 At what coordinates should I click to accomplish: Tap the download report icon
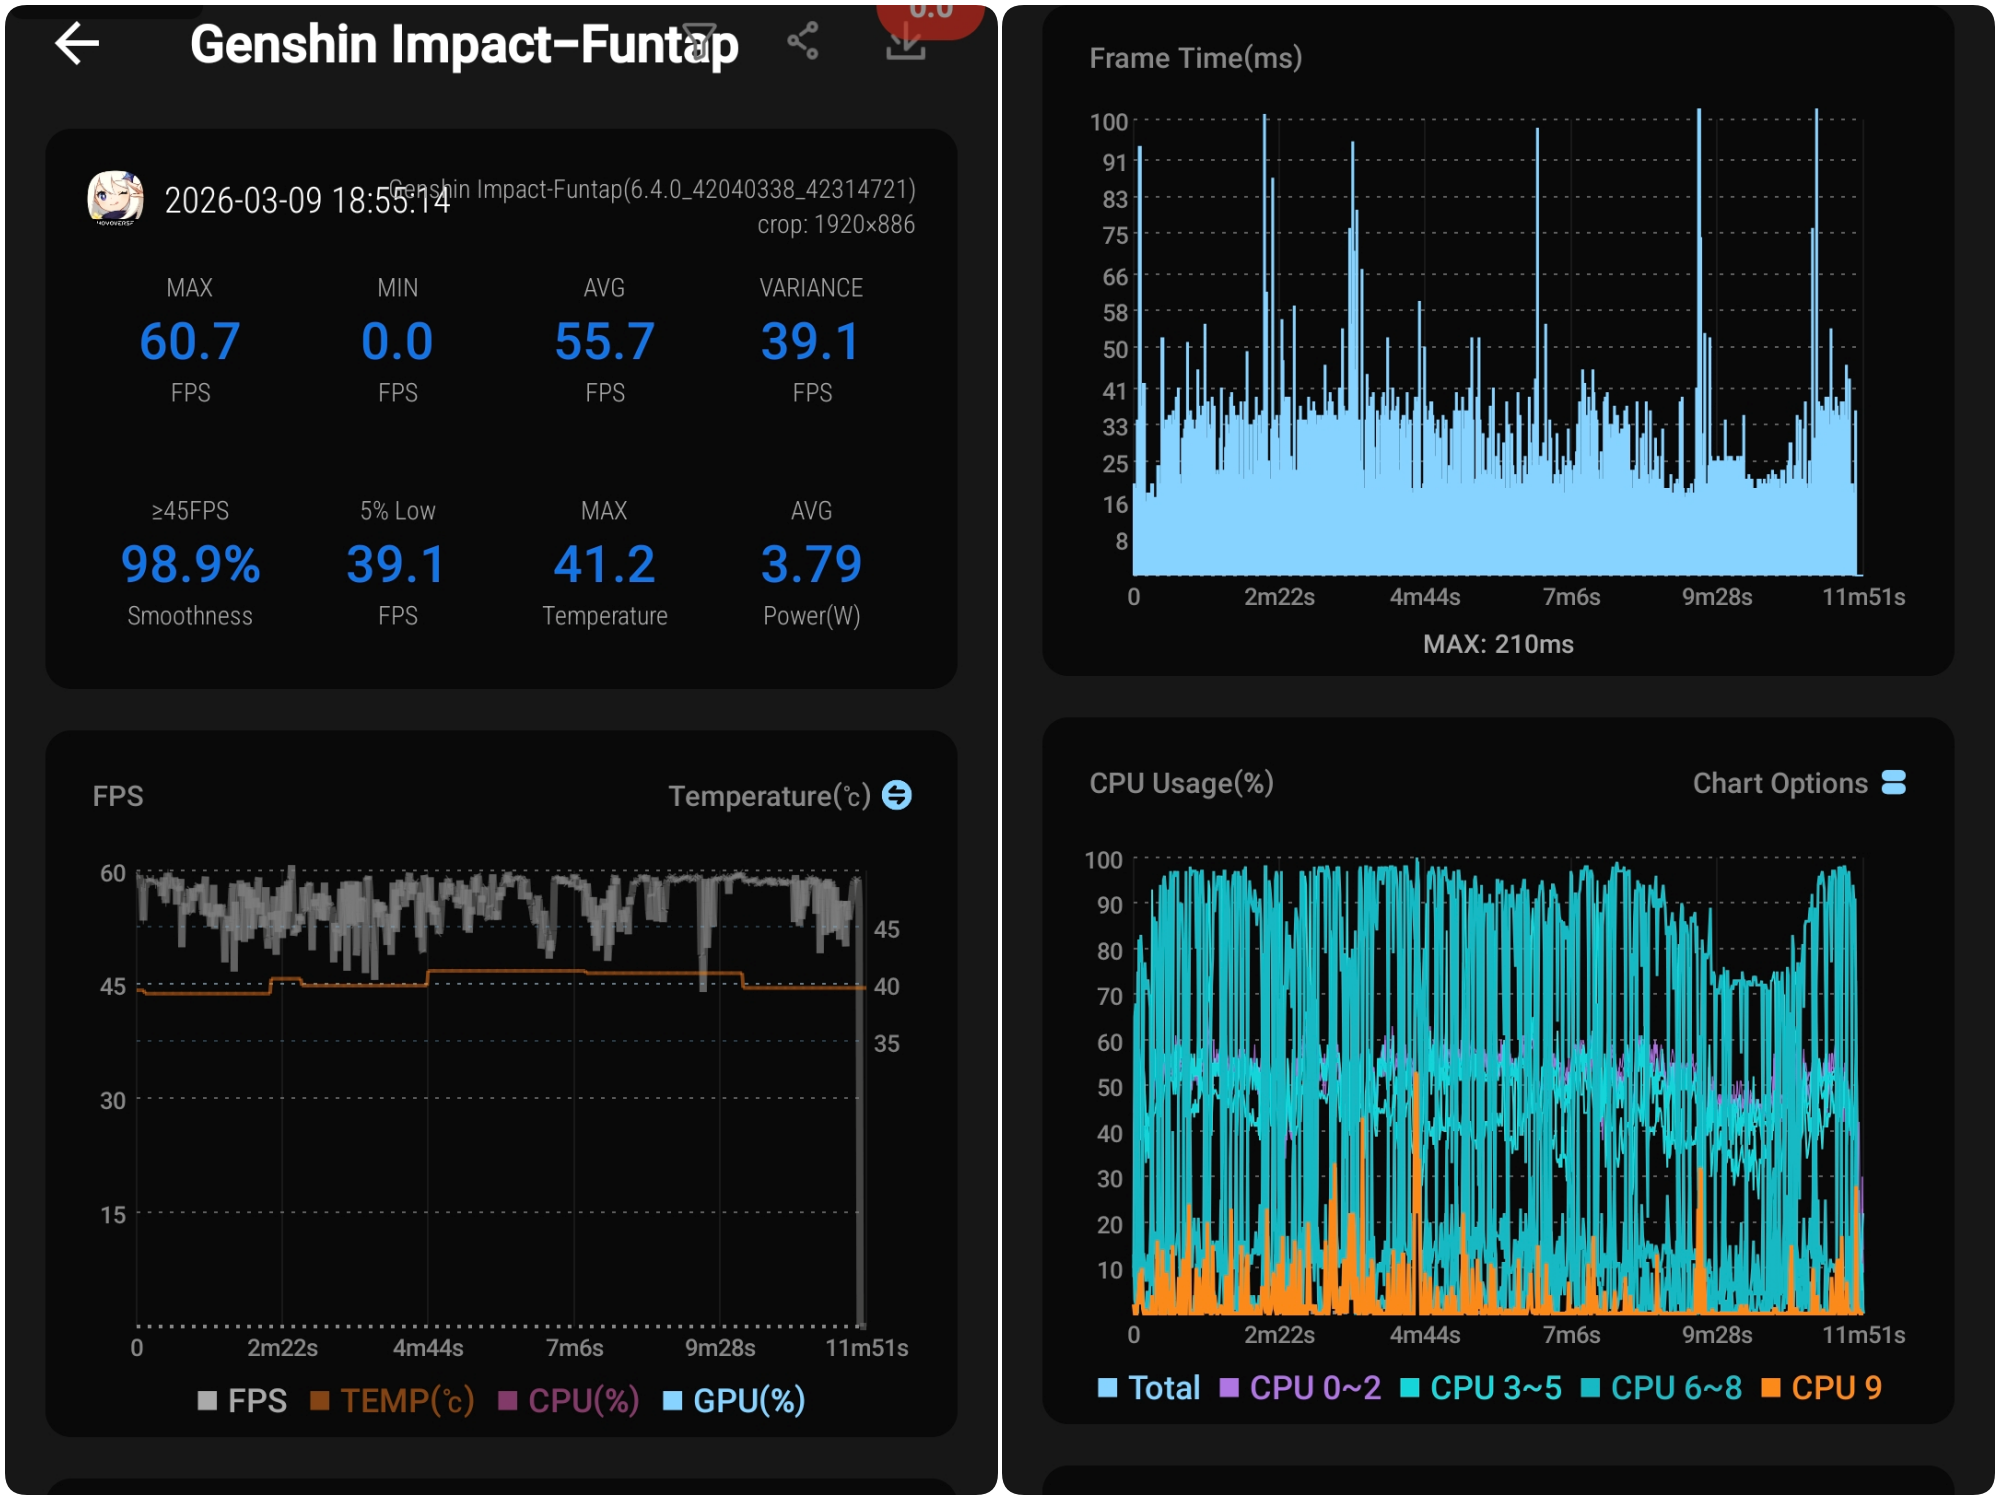click(x=905, y=44)
